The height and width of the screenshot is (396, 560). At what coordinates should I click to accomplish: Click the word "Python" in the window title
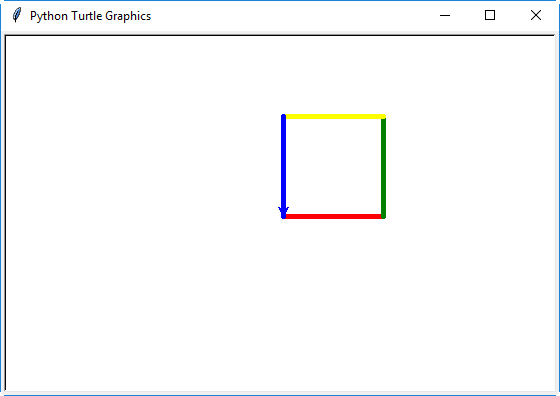click(49, 16)
